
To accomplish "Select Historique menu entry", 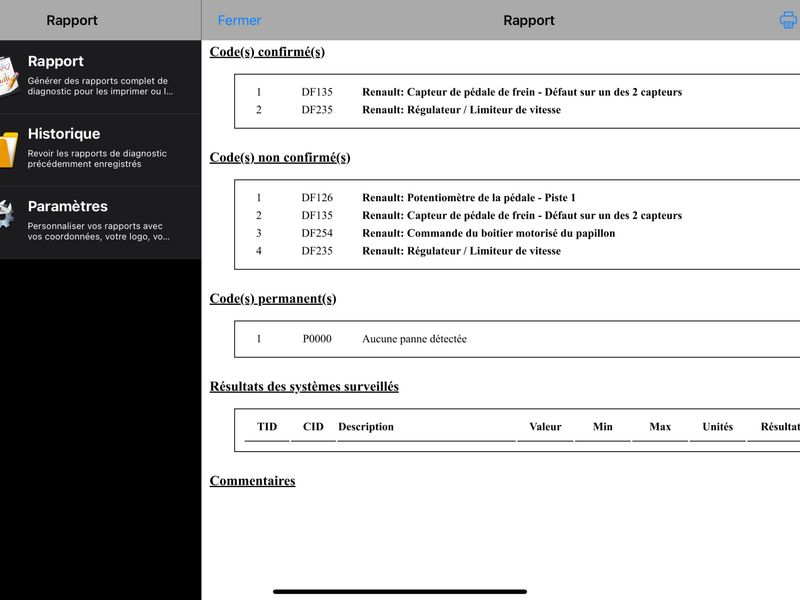I will [101, 149].
